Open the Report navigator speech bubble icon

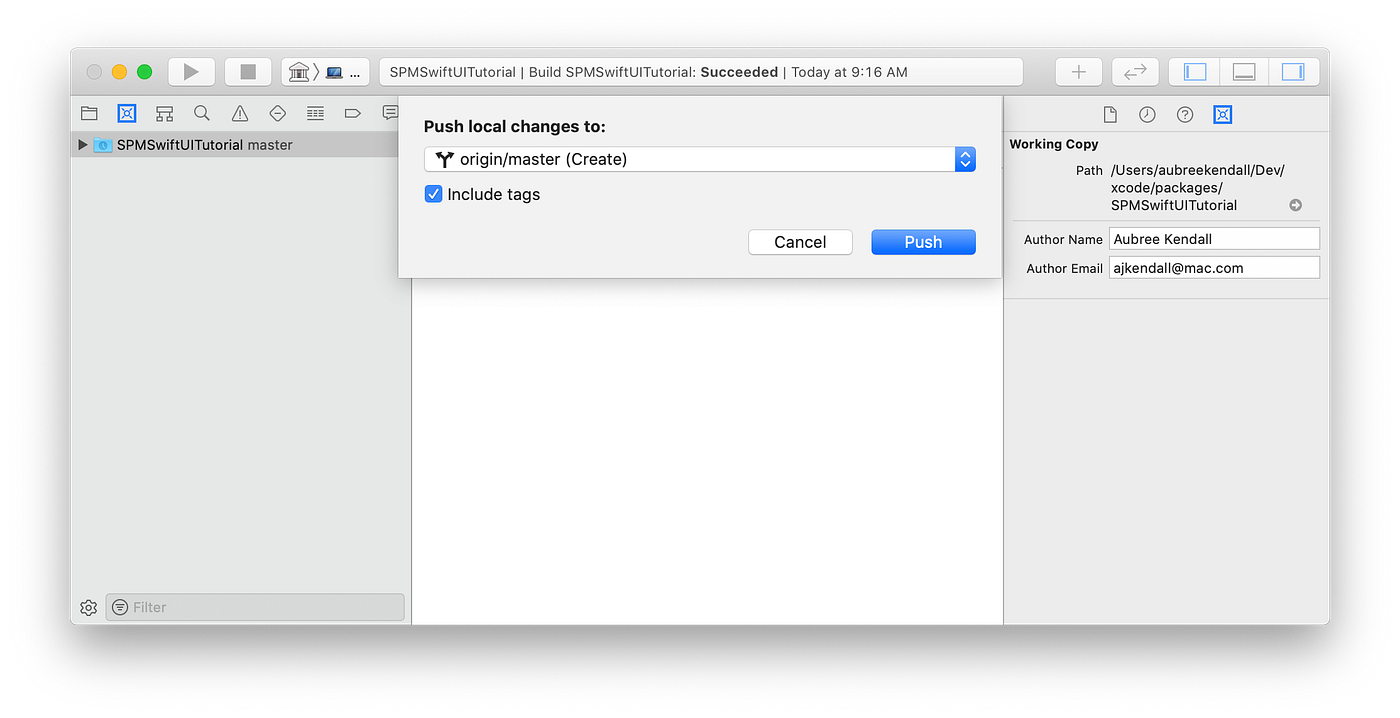(x=390, y=113)
